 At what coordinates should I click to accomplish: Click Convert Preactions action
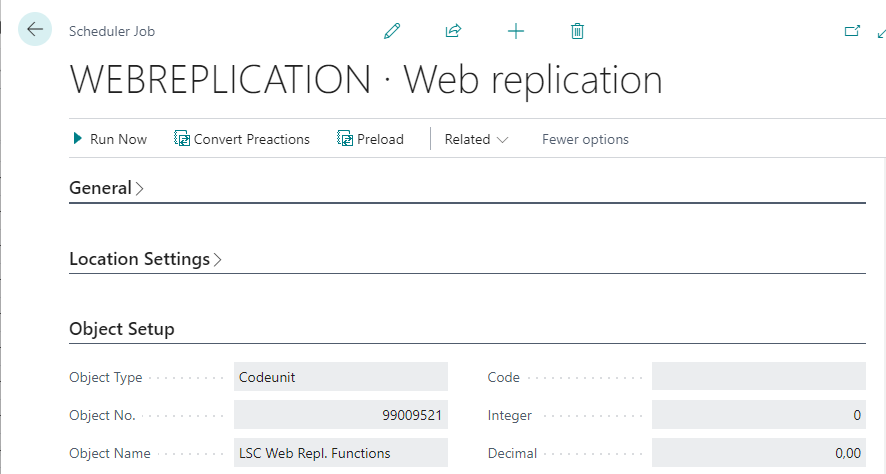242,139
